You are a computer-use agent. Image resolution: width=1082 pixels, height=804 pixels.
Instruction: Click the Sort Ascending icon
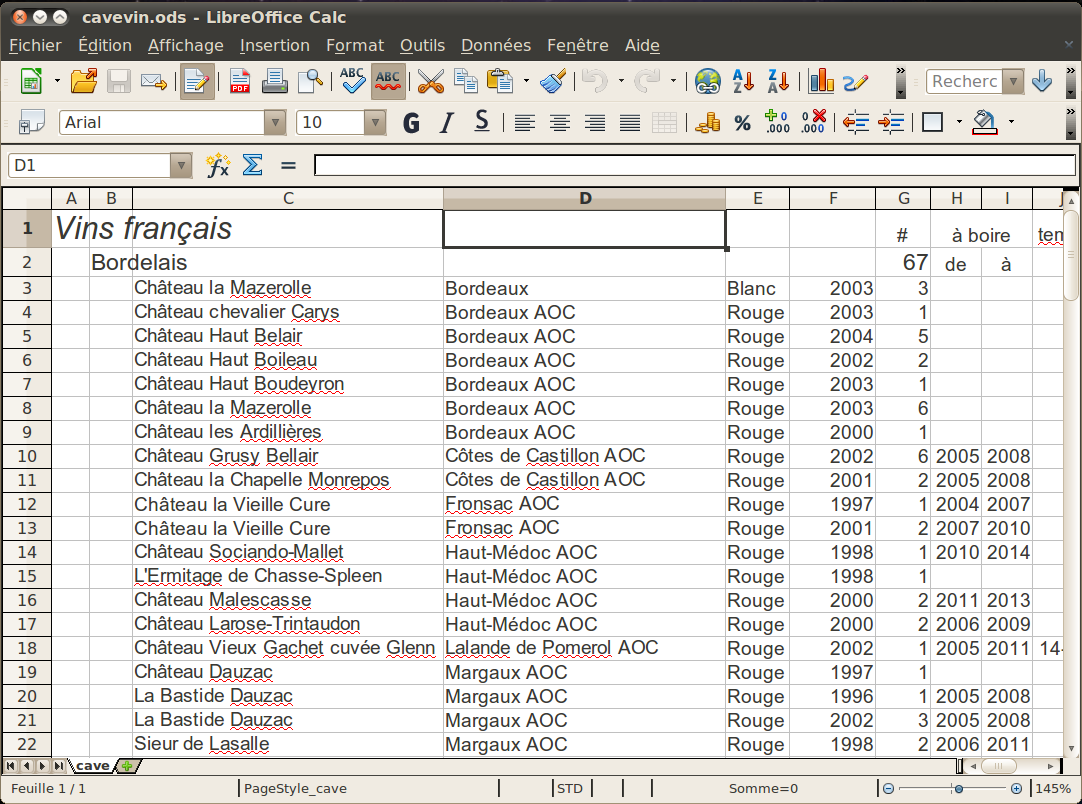743,81
